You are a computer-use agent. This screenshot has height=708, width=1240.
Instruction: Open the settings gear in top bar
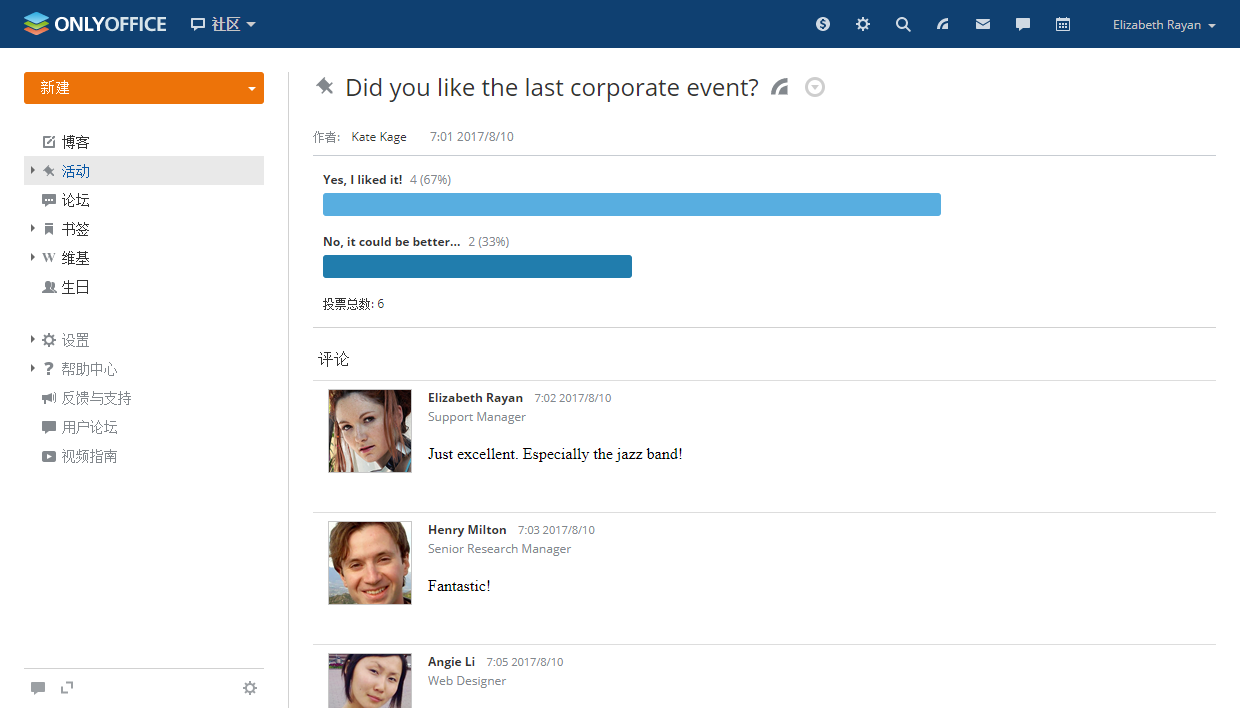(x=863, y=24)
